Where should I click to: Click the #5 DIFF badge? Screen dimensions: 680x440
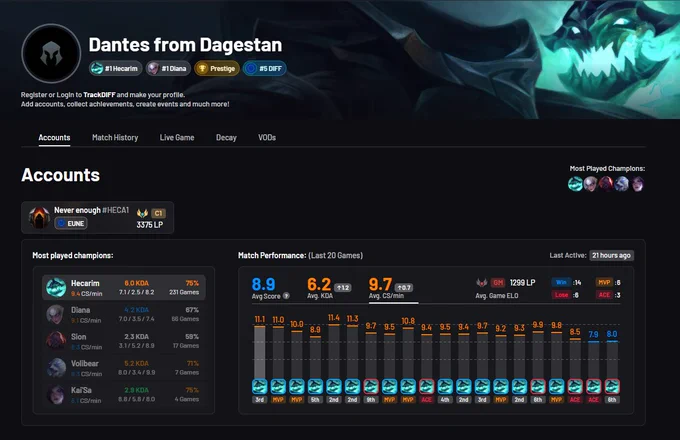pos(265,68)
